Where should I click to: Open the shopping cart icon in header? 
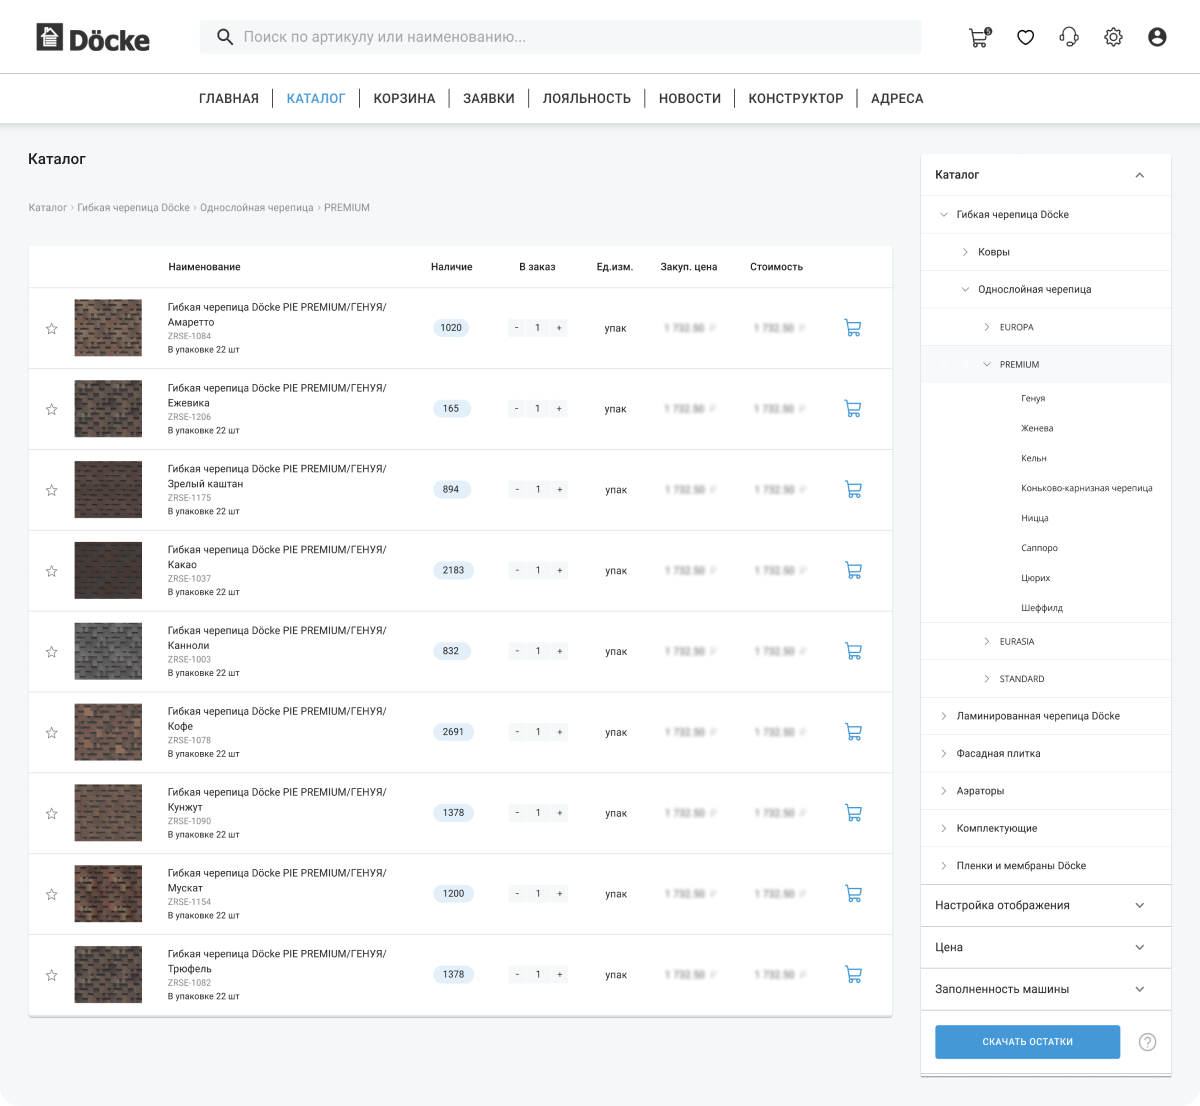979,38
